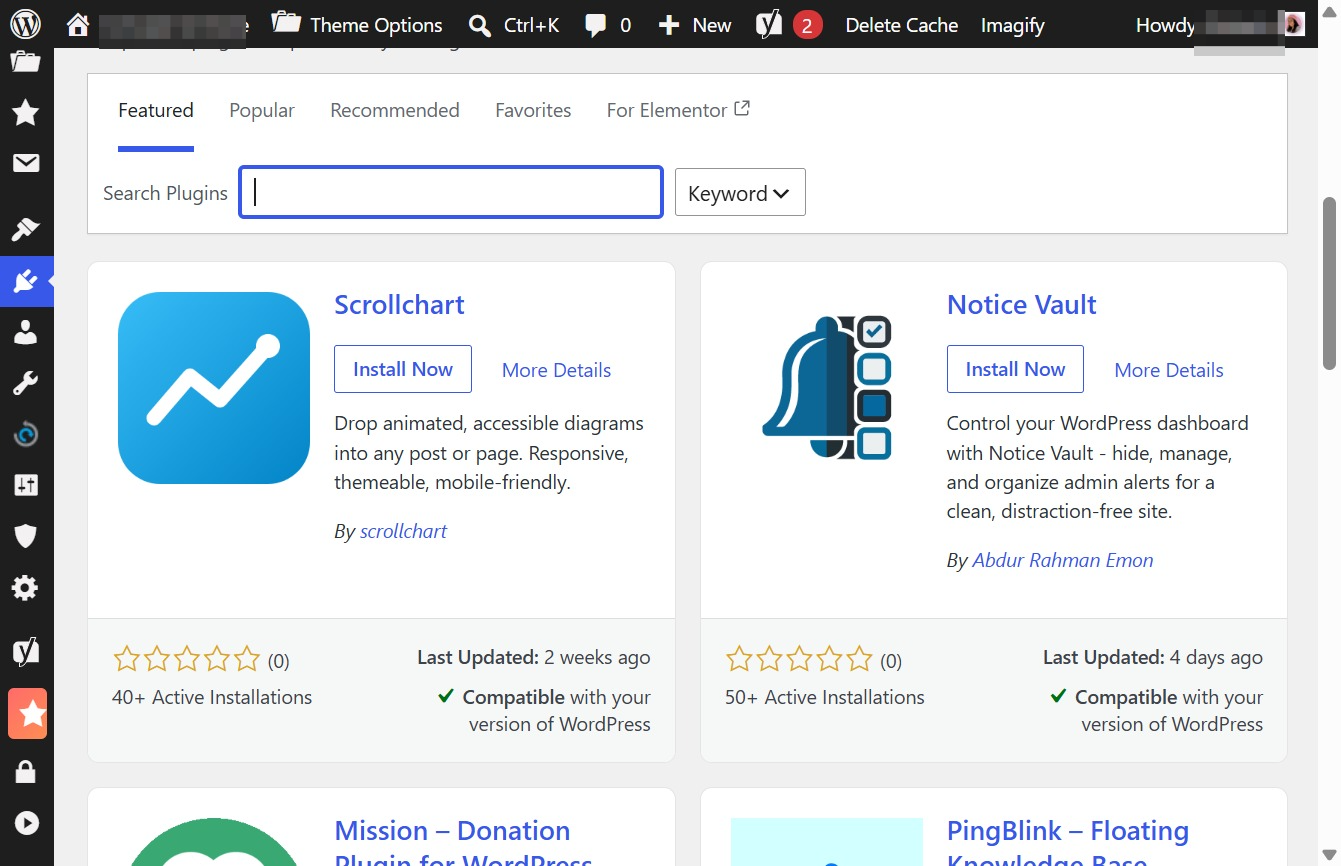The height and width of the screenshot is (866, 1341).
Task: Open the envelope mail sidebar menu
Action: (x=25, y=163)
